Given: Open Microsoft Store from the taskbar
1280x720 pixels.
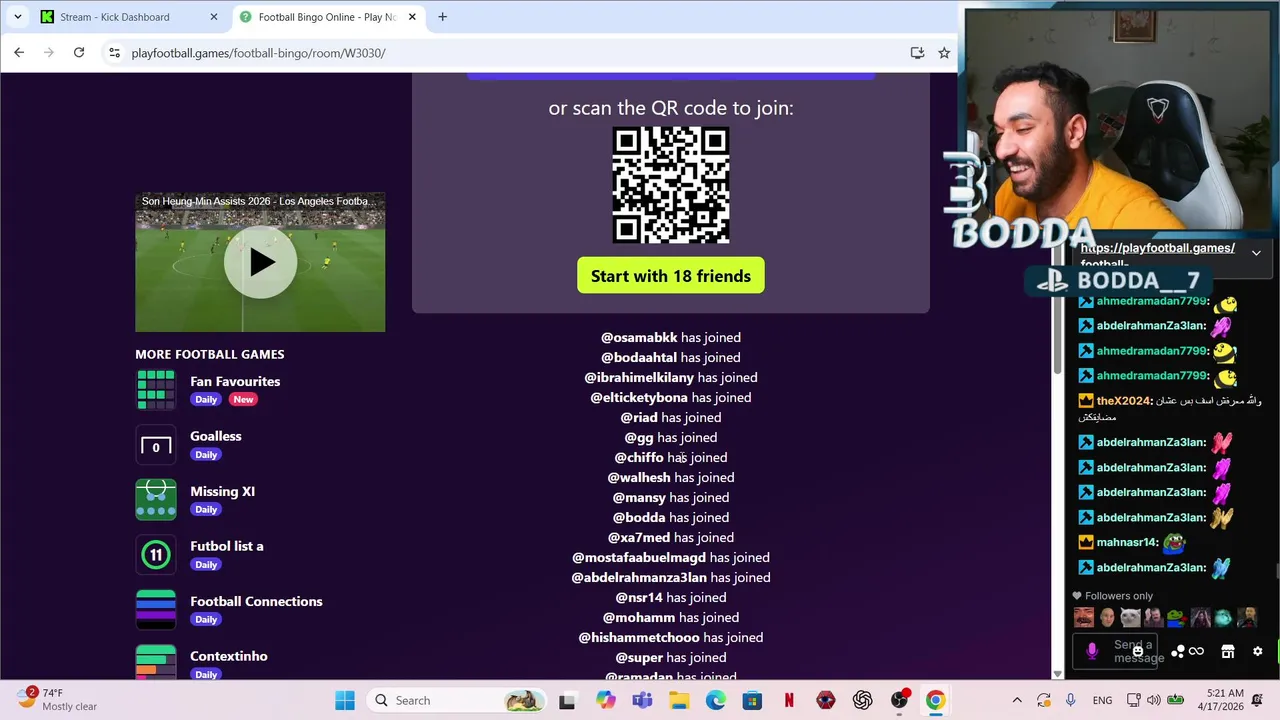Looking at the screenshot, I should tap(752, 700).
